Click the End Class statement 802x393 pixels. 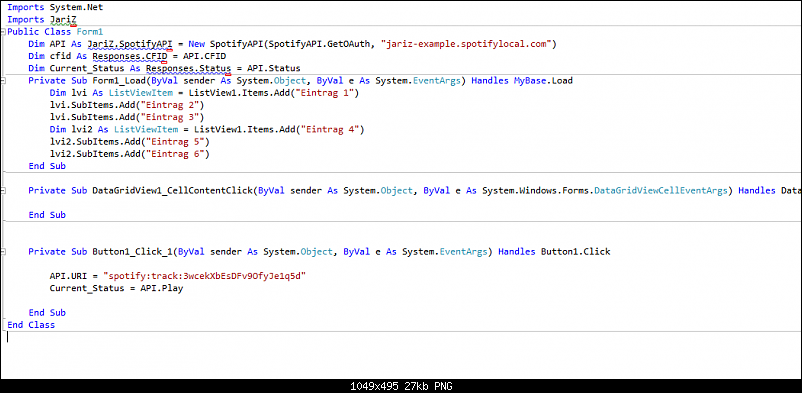point(31,325)
